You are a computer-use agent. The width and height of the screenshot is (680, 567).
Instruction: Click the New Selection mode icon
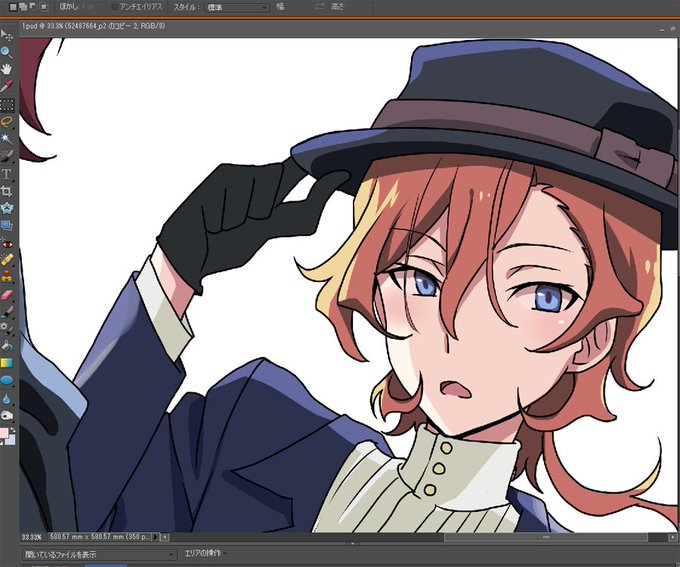pyautogui.click(x=13, y=7)
